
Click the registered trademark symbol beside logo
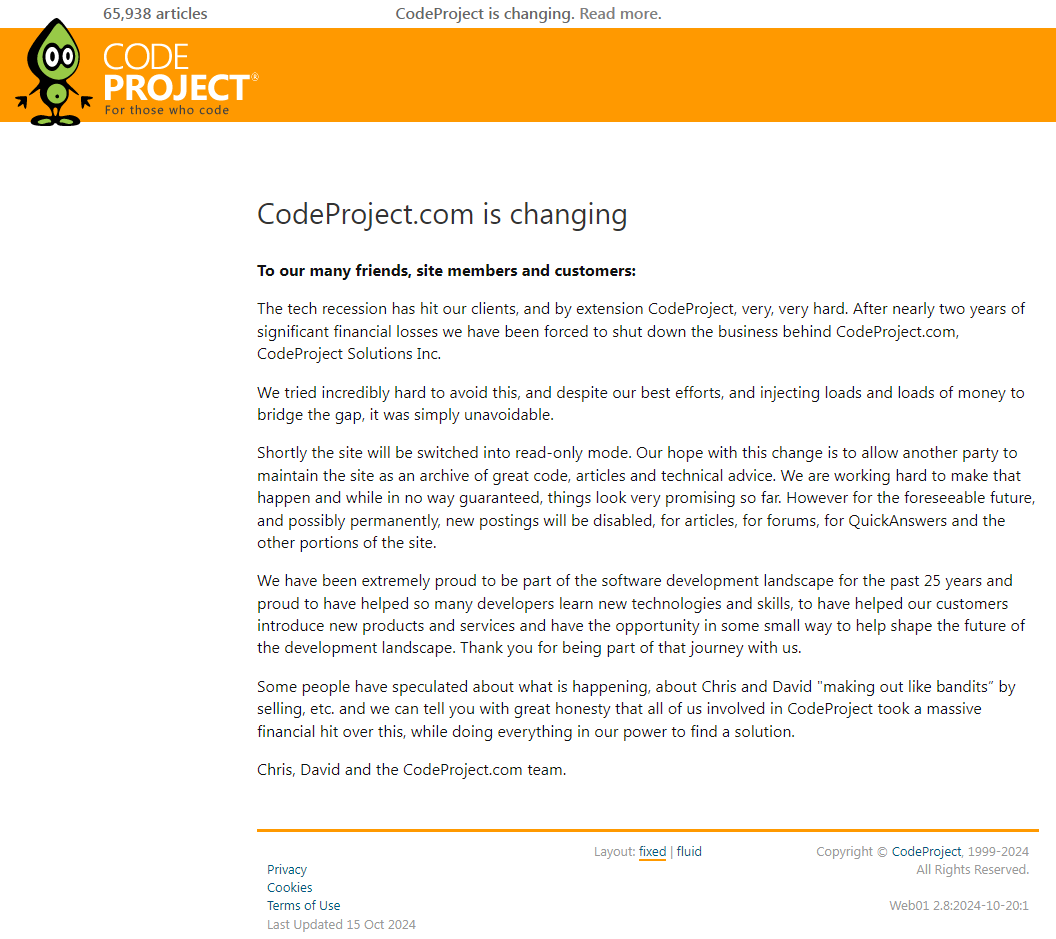255,77
